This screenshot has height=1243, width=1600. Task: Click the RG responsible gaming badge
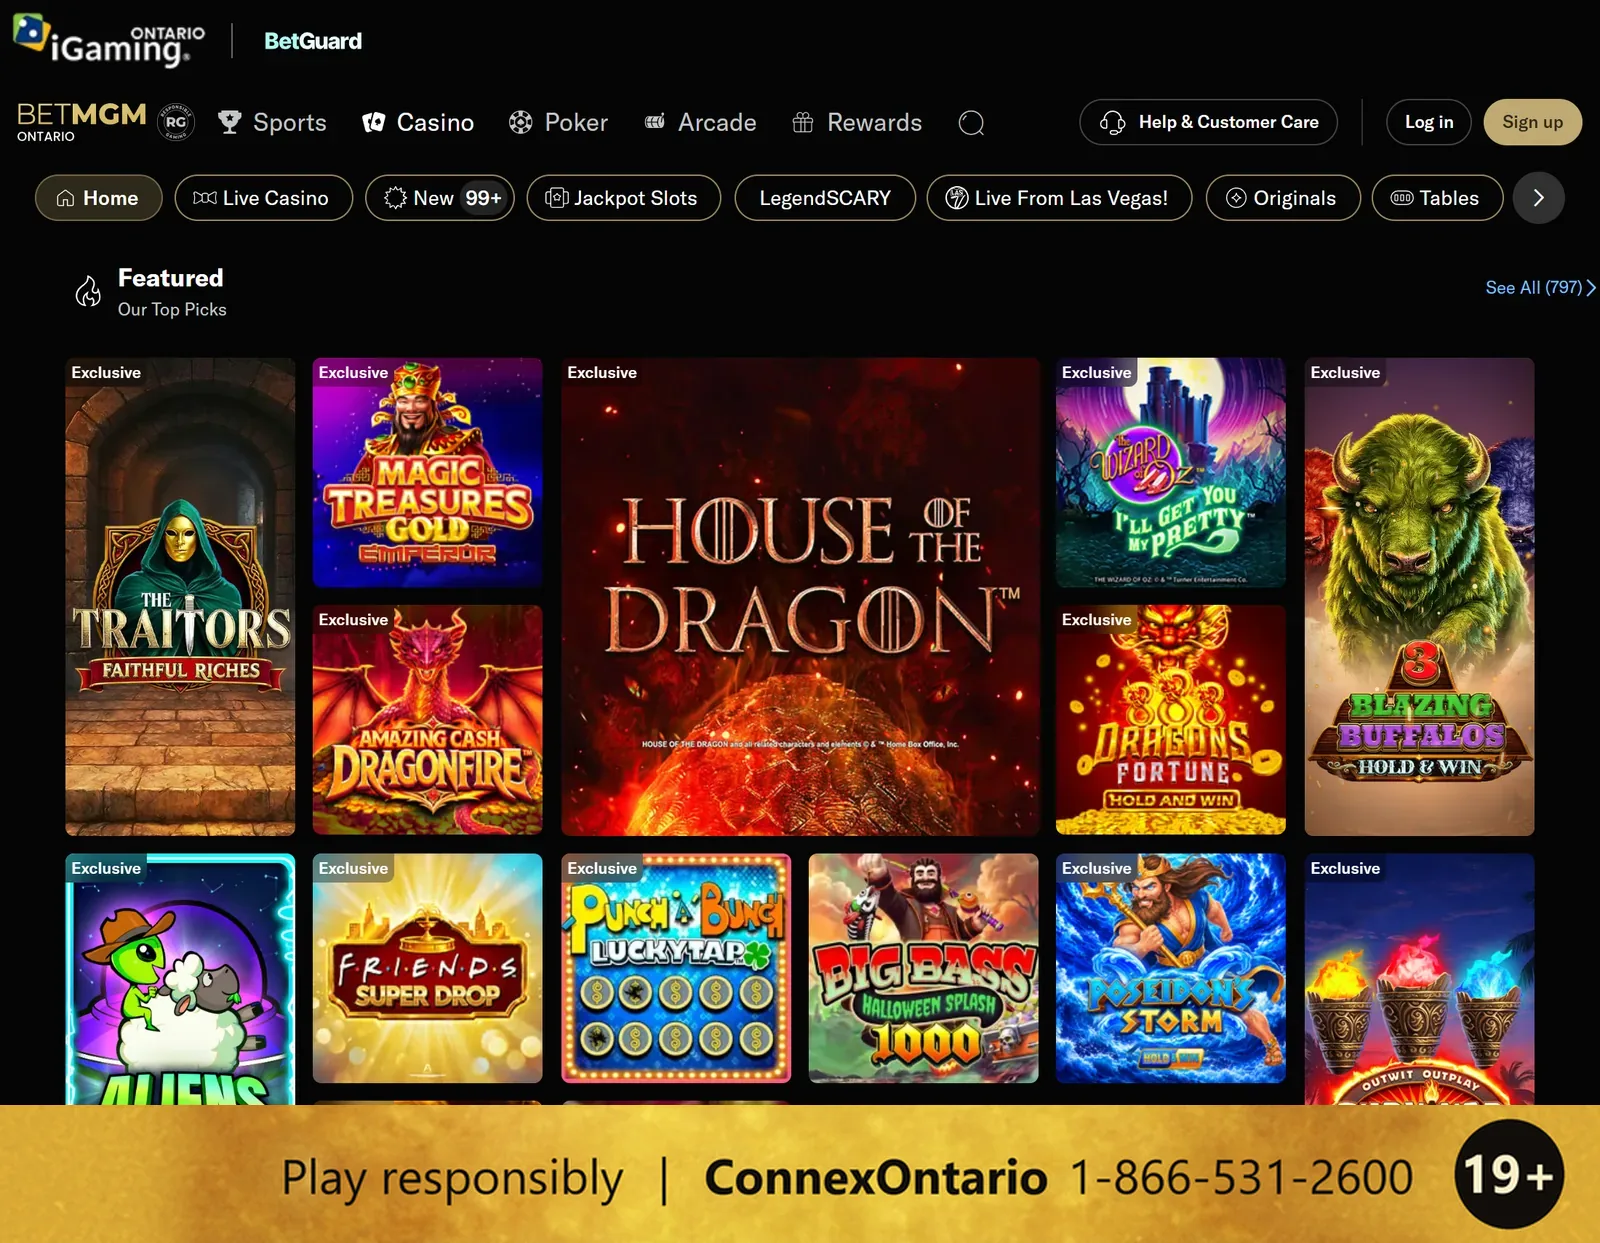pos(176,122)
